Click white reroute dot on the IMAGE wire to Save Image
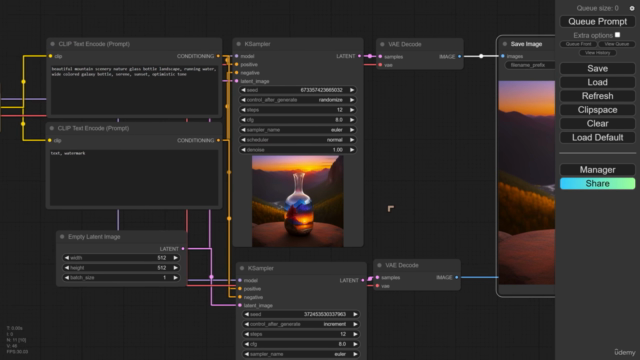The height and width of the screenshot is (360, 640). point(481,56)
